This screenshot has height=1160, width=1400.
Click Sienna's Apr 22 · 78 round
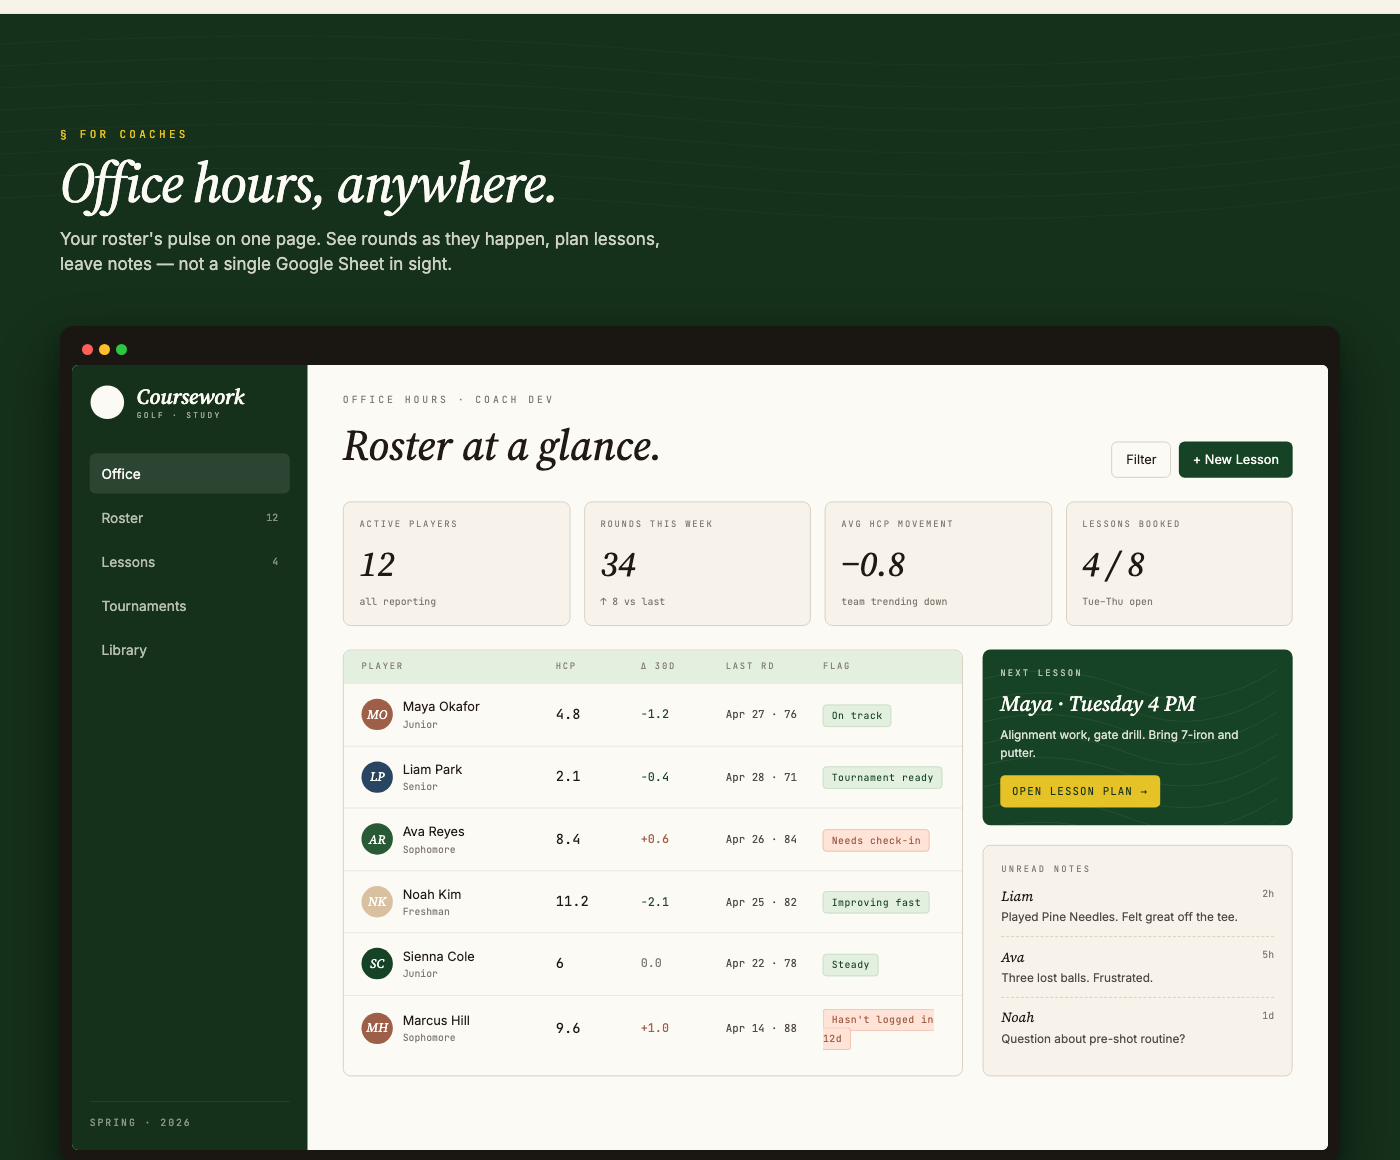pyautogui.click(x=761, y=964)
